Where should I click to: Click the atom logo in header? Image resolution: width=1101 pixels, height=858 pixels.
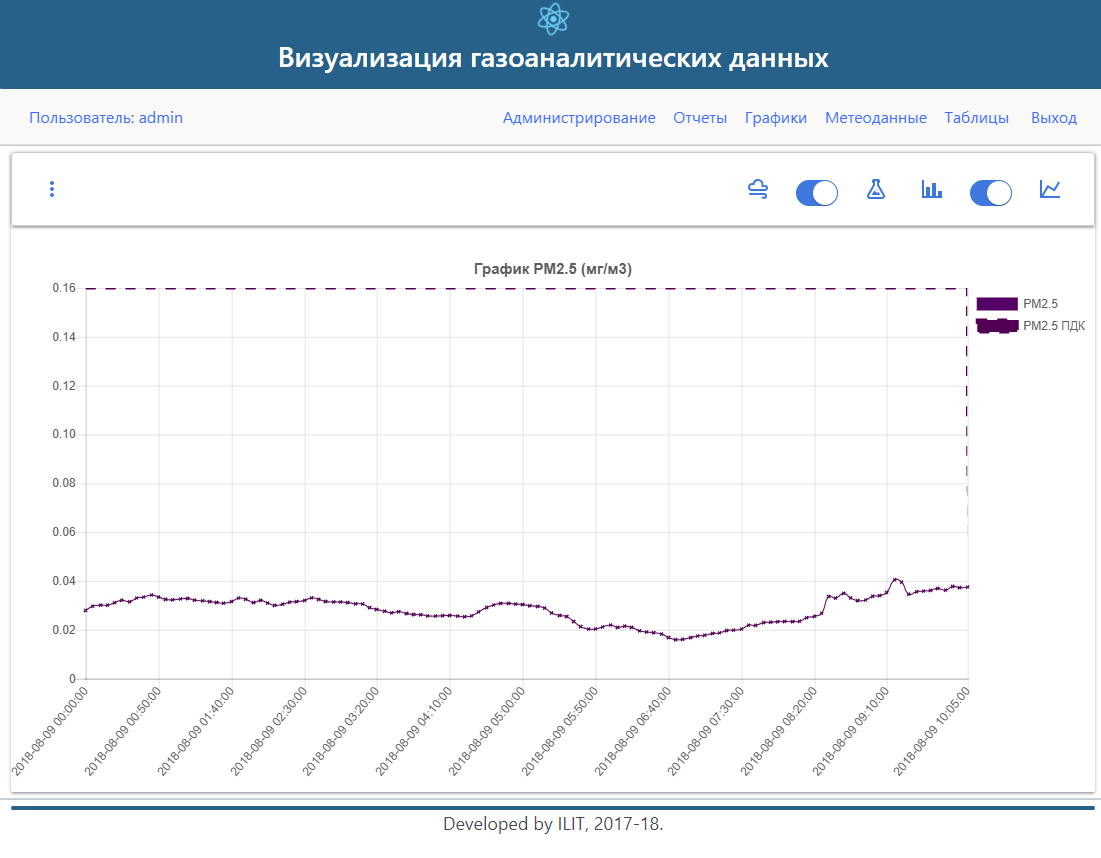(552, 19)
